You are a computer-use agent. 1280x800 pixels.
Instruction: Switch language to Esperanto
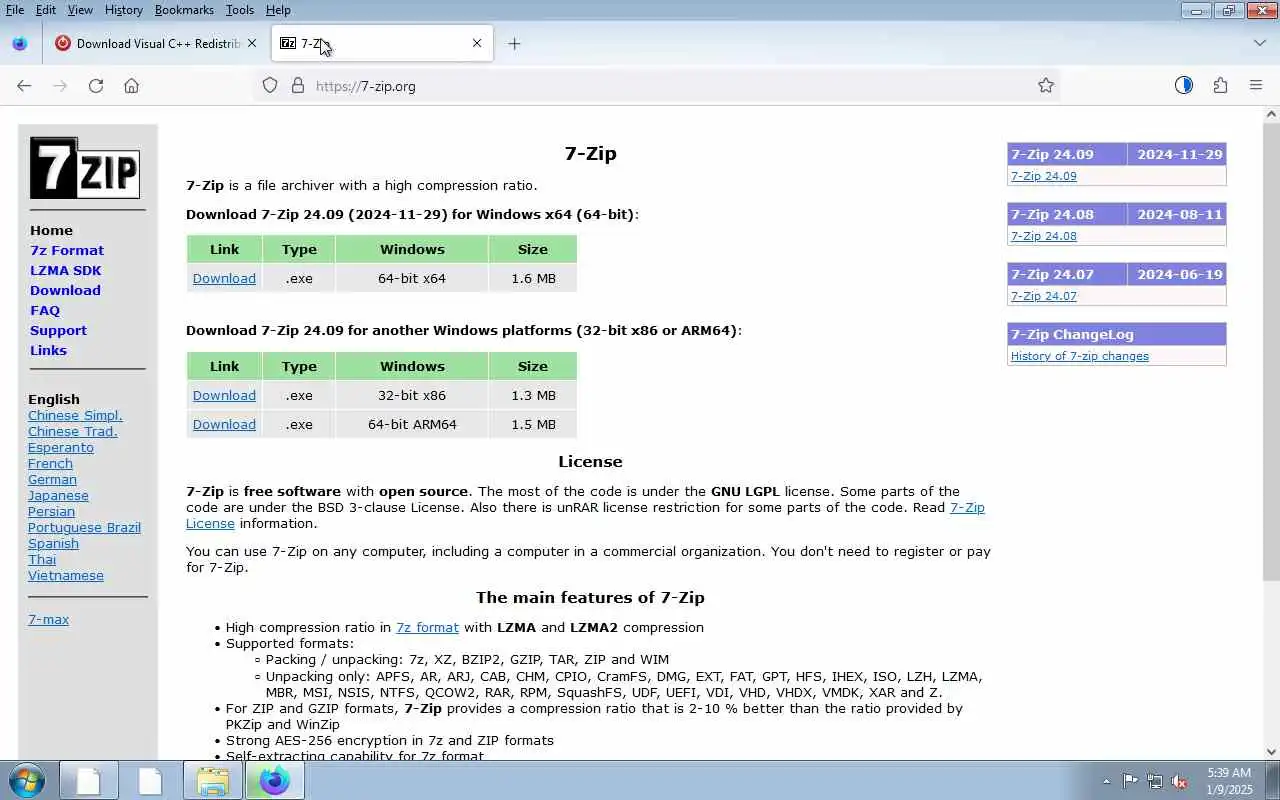pyautogui.click(x=61, y=447)
